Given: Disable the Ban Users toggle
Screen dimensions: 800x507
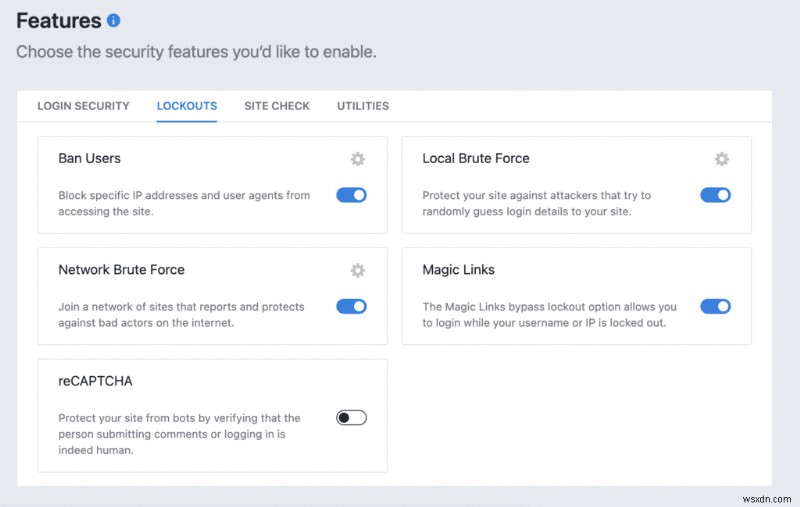Looking at the screenshot, I should coord(351,195).
